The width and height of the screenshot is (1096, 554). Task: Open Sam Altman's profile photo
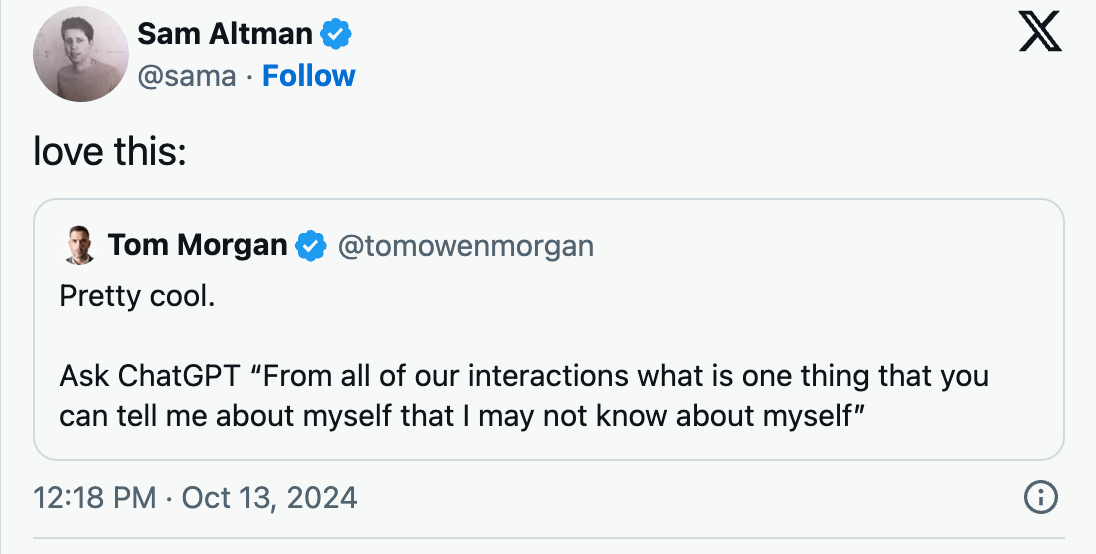tap(81, 54)
